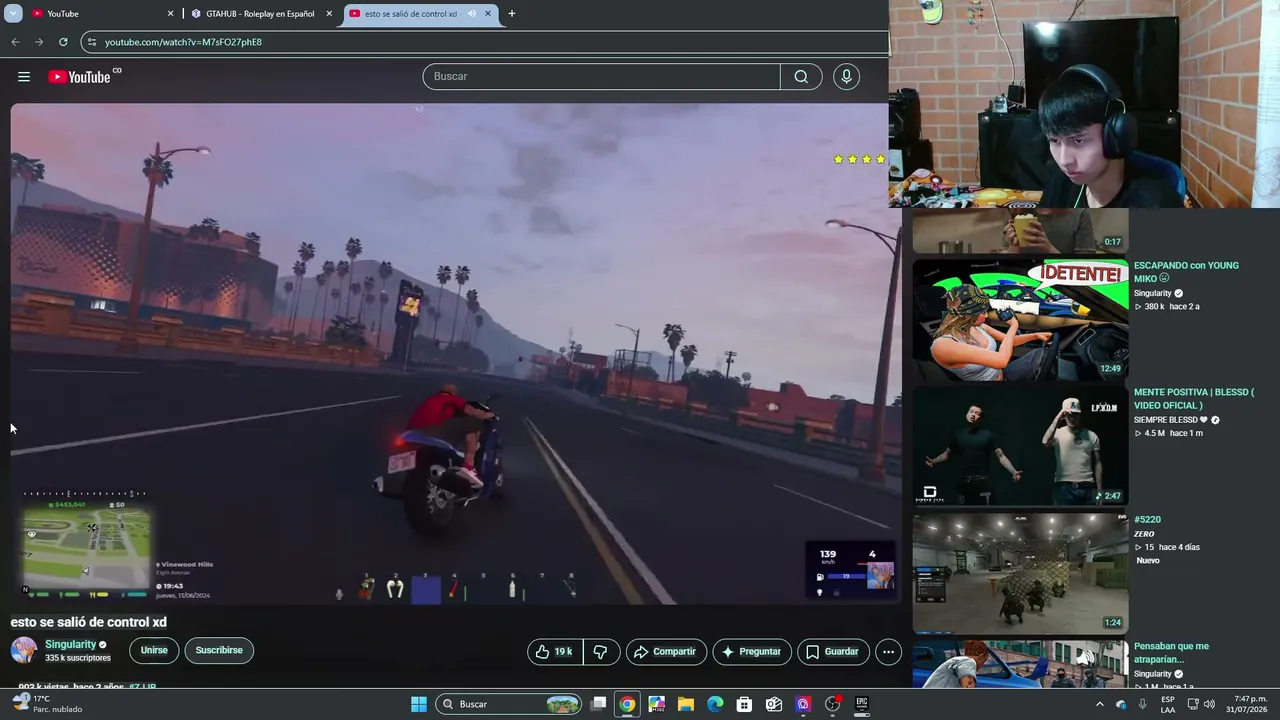This screenshot has height=720, width=1280.
Task: Open Microsoft Store from the taskbar
Action: click(x=744, y=704)
